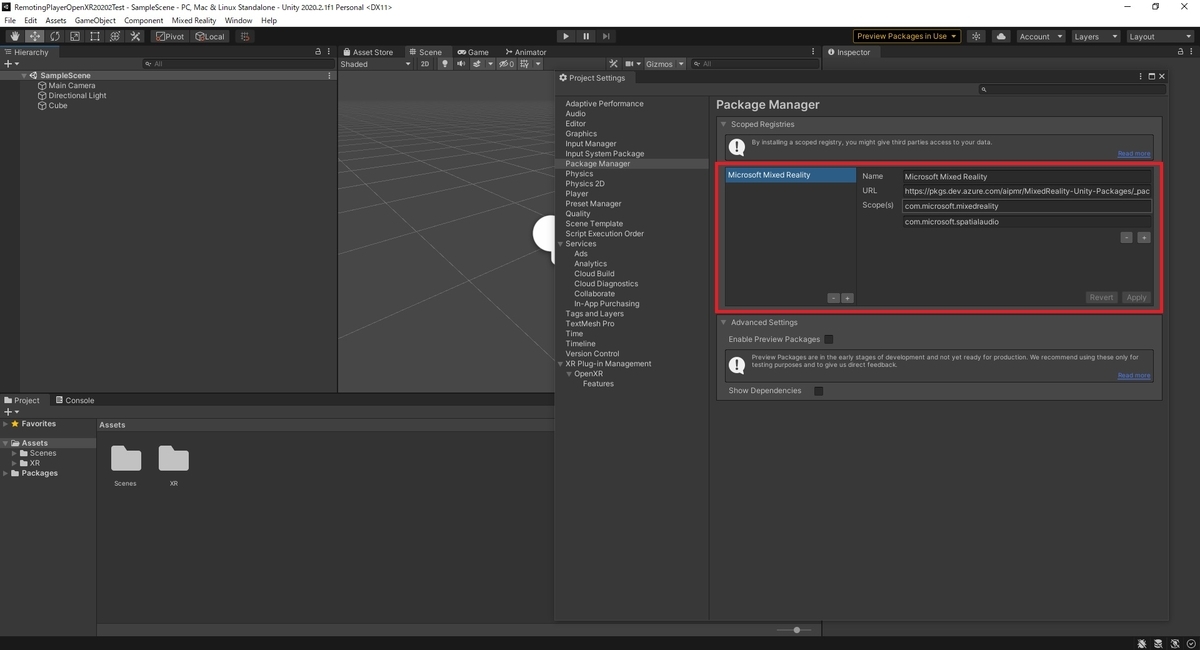Open the Shaded draw mode dropdown

(x=375, y=64)
